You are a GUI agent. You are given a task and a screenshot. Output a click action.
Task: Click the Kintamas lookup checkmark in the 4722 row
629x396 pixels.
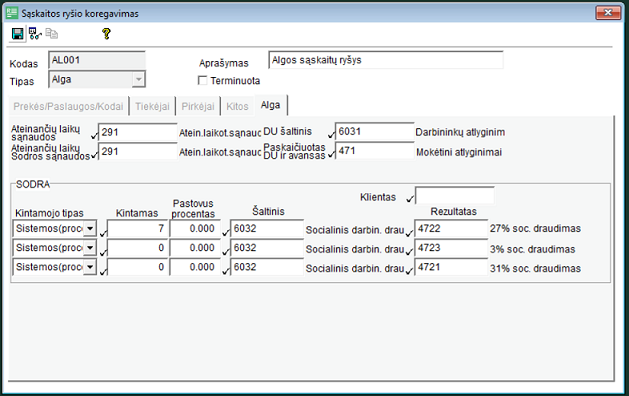[x=103, y=233]
